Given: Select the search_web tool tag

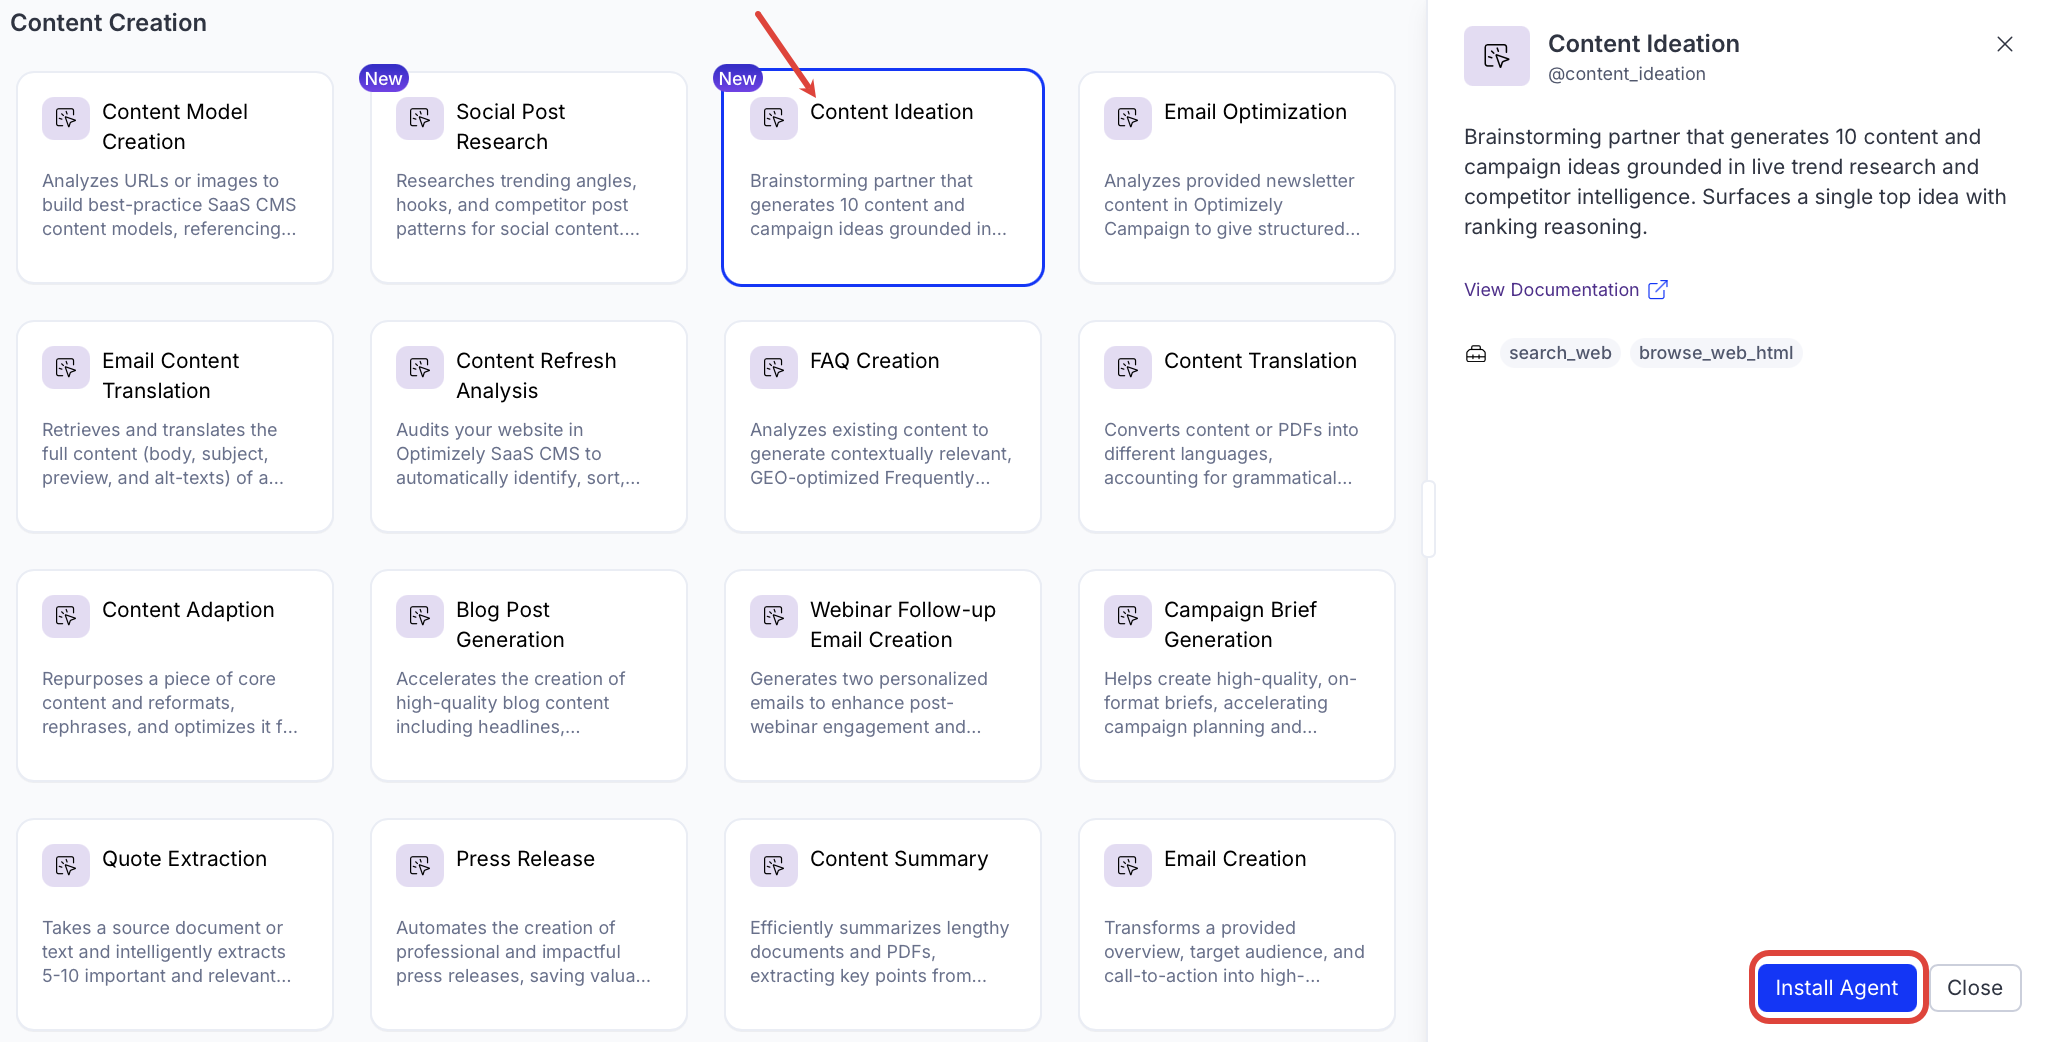Looking at the screenshot, I should 1559,354.
